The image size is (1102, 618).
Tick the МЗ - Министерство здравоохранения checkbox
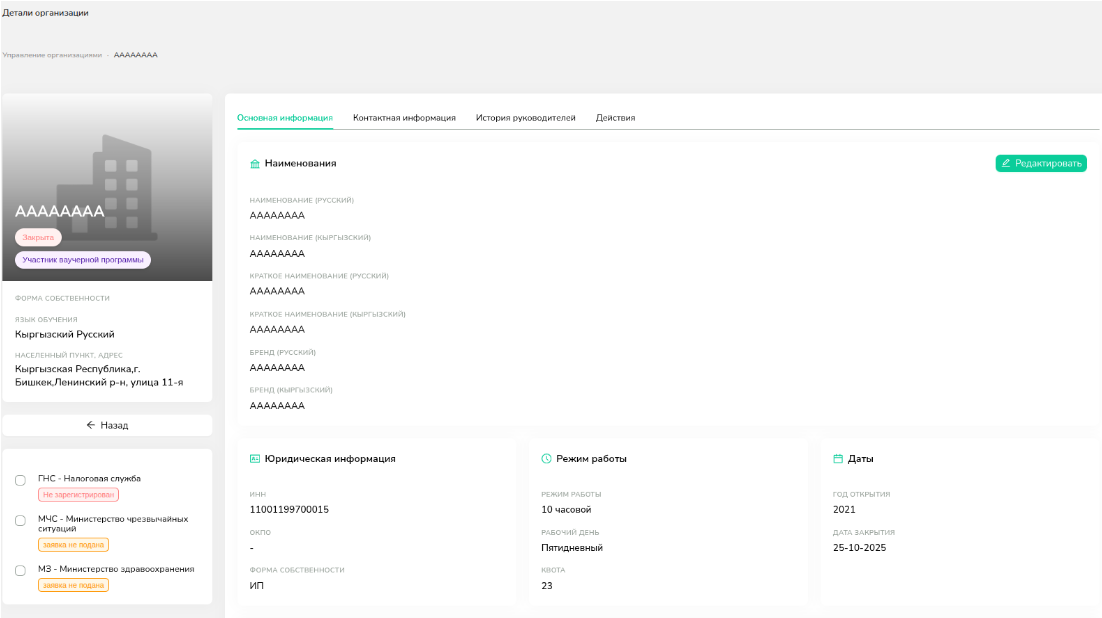click(20, 571)
